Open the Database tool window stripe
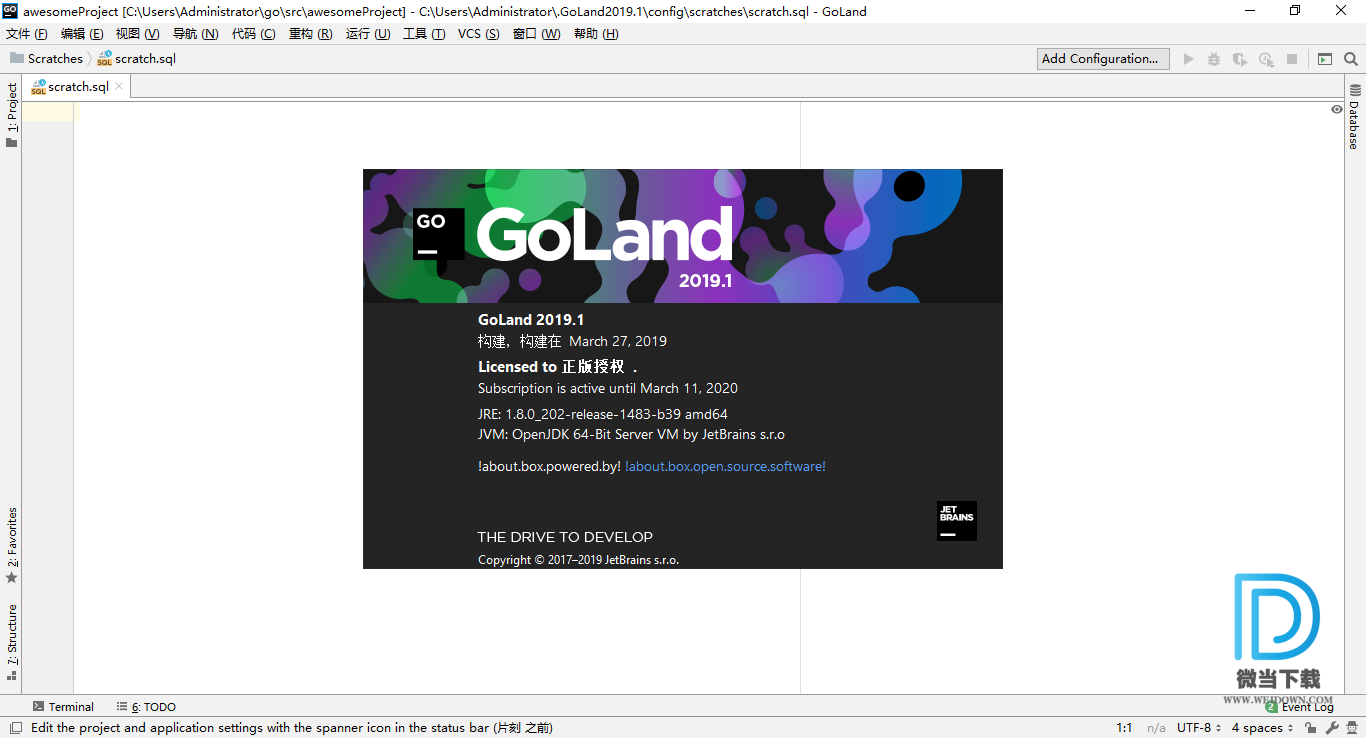 click(1355, 118)
